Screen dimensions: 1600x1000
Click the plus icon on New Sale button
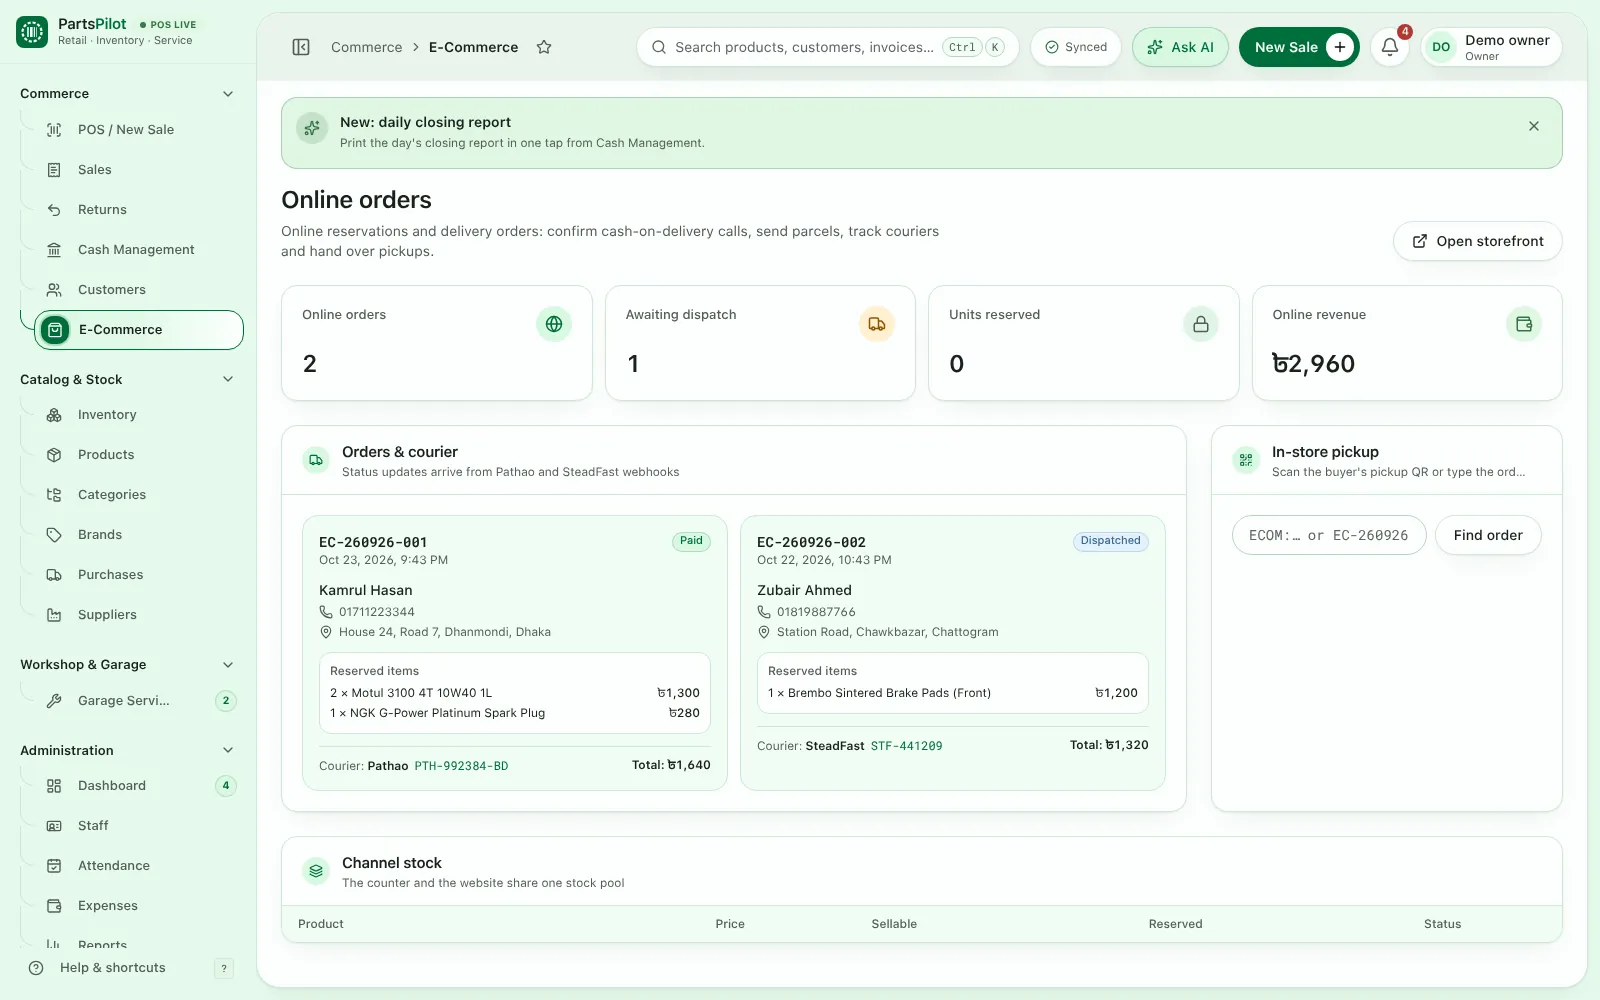(x=1340, y=47)
